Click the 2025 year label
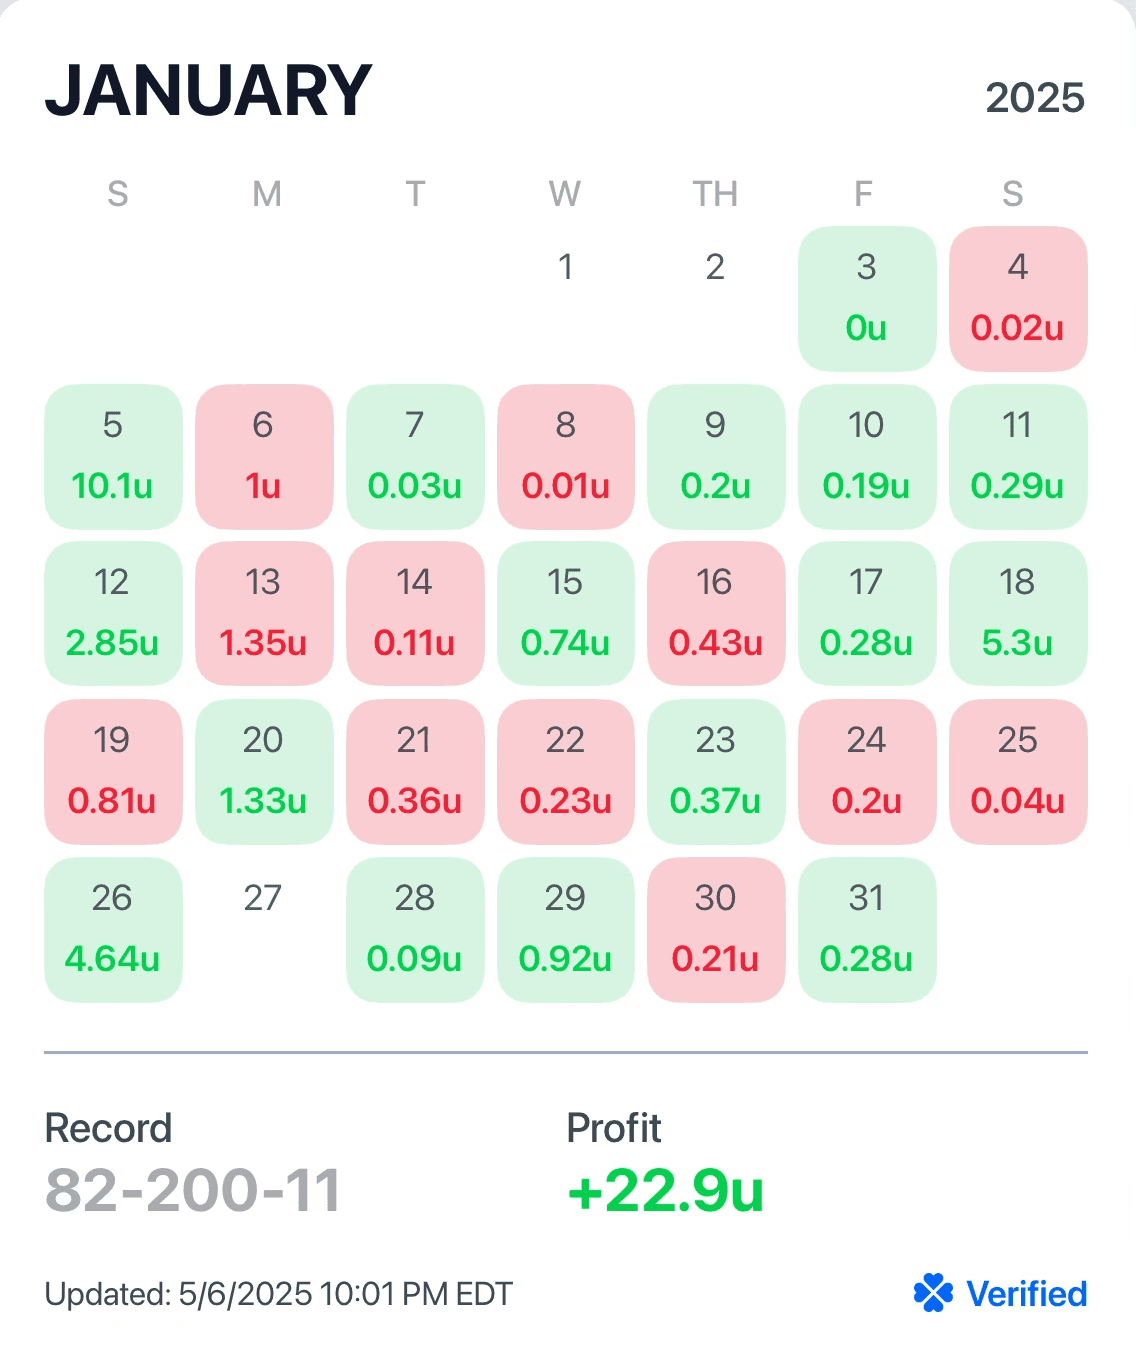The height and width of the screenshot is (1360, 1136). point(1035,98)
